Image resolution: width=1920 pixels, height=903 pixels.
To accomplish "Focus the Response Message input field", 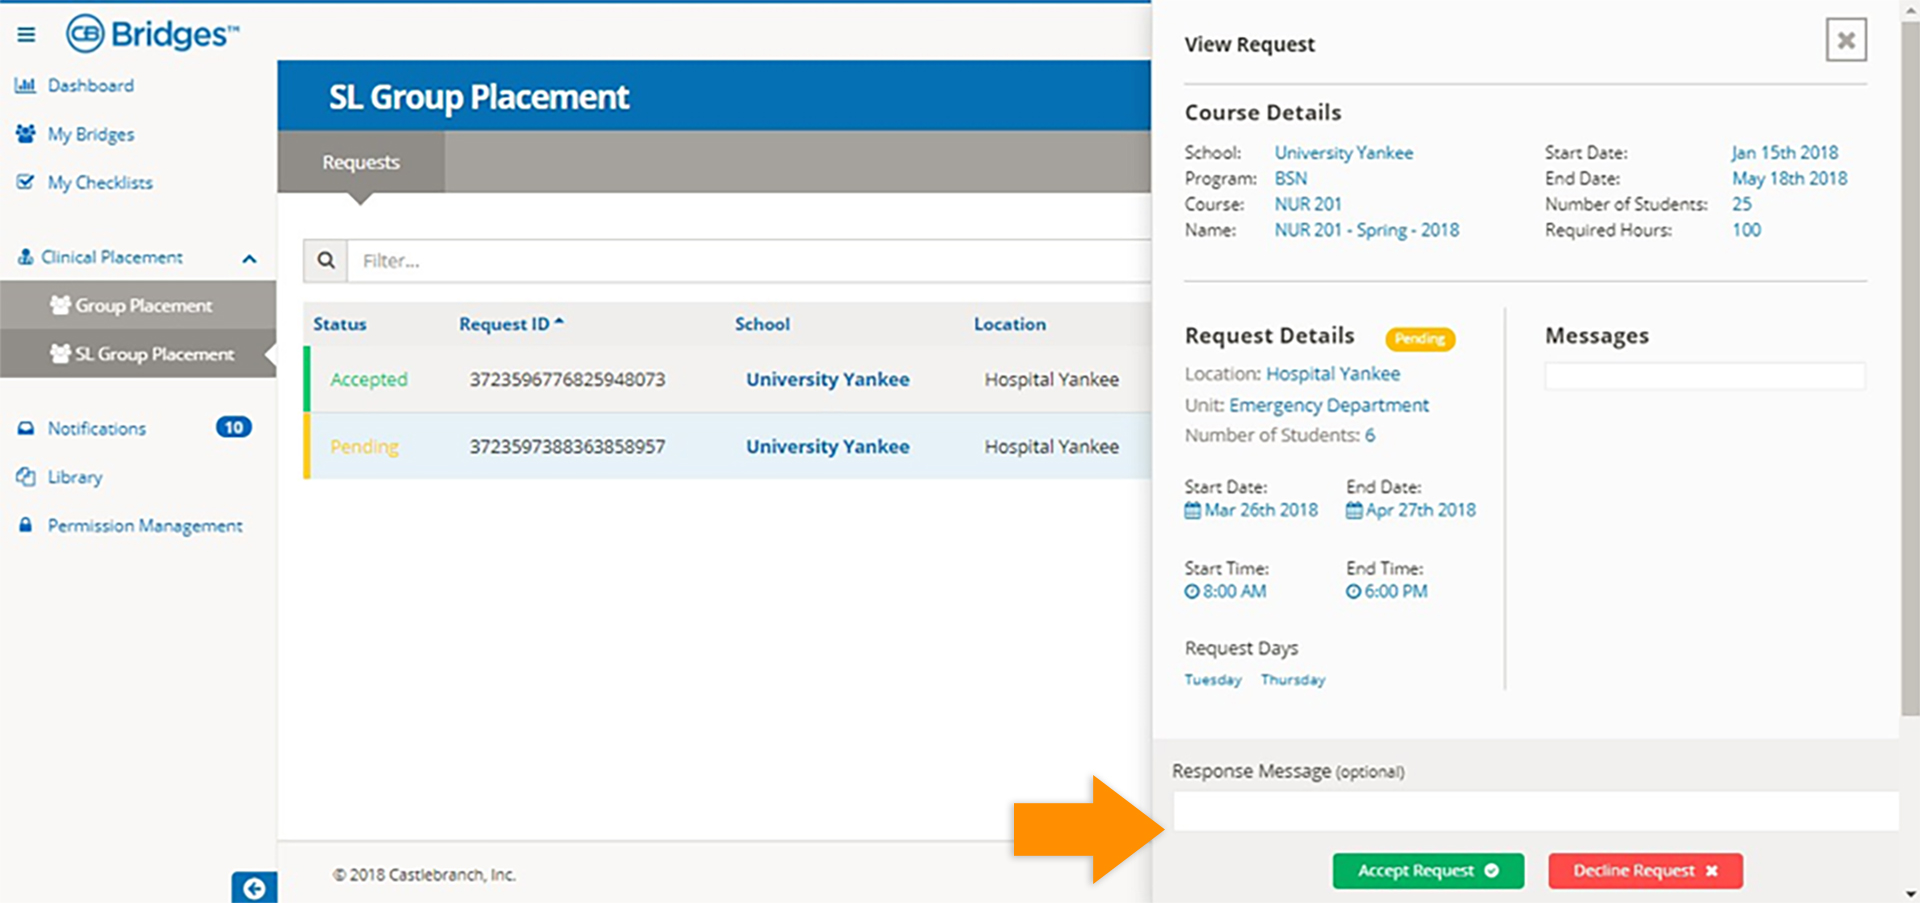I will coord(1536,811).
